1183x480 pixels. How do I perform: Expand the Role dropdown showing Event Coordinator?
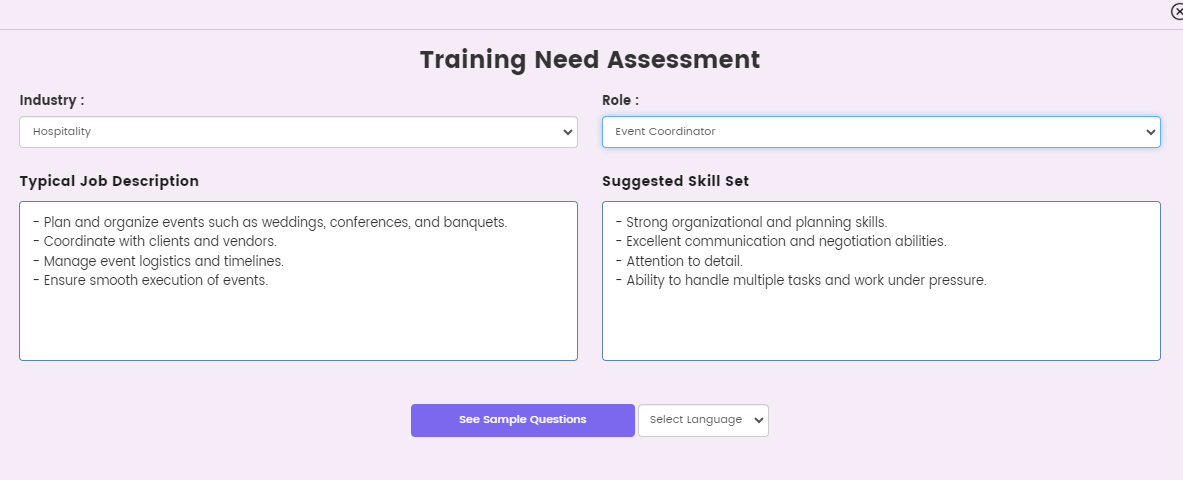[880, 132]
